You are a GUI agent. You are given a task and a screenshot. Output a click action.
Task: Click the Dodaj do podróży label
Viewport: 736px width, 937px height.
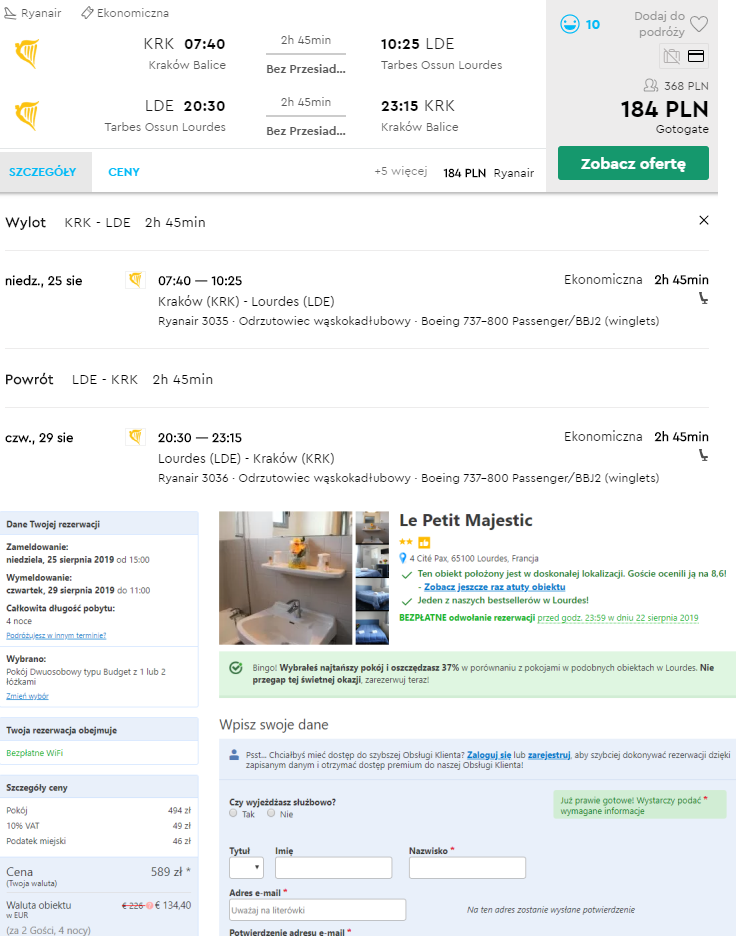coord(660,24)
